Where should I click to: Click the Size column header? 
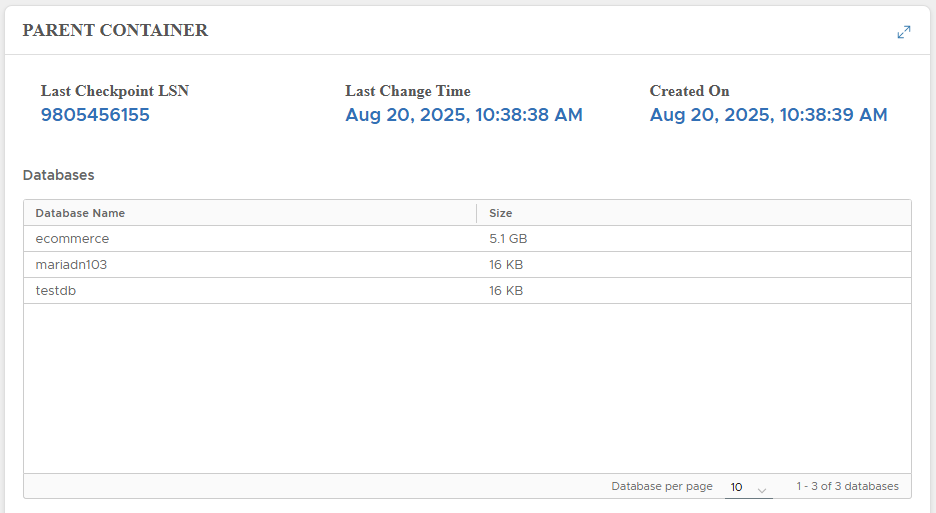[500, 213]
